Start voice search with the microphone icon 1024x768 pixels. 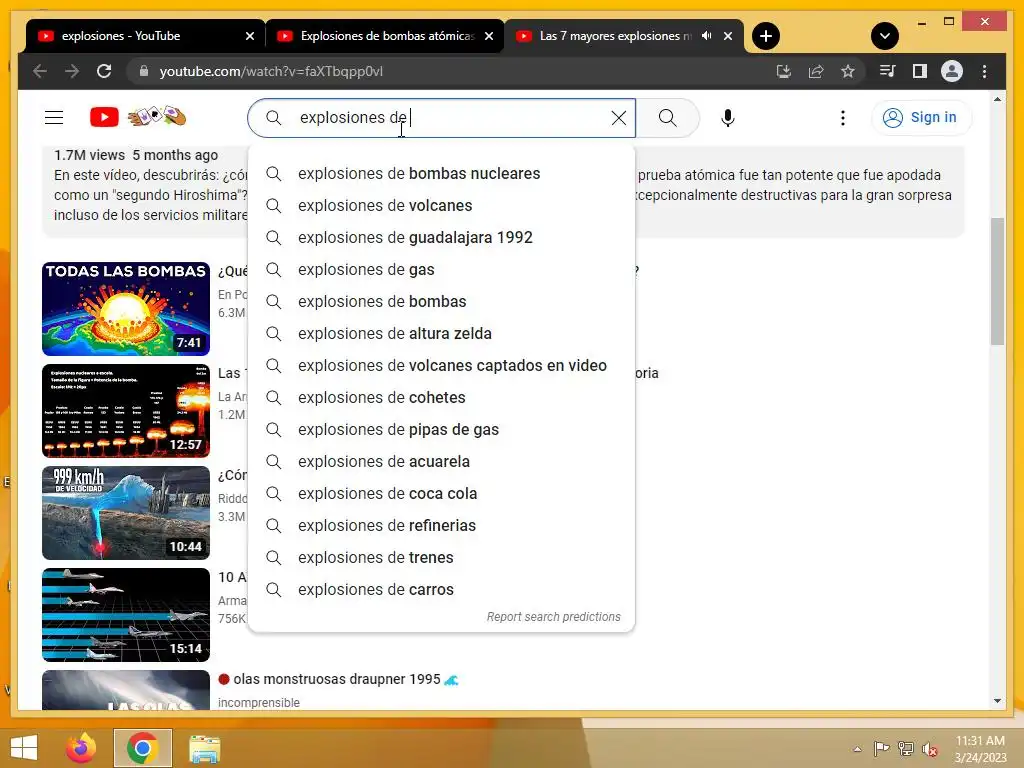tap(728, 118)
